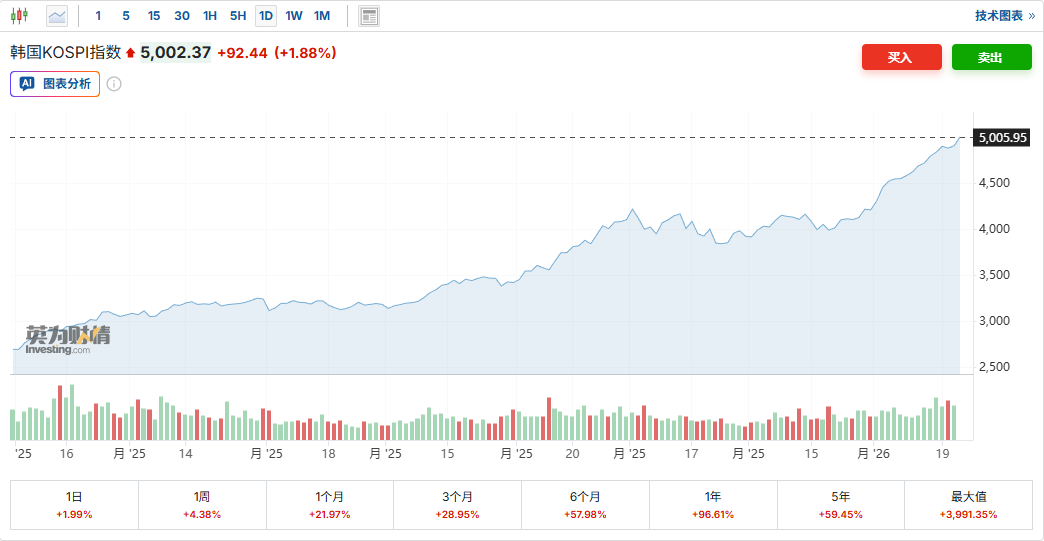Open the 1个月 performance range tab
This screenshot has height=541, width=1044.
(x=329, y=505)
